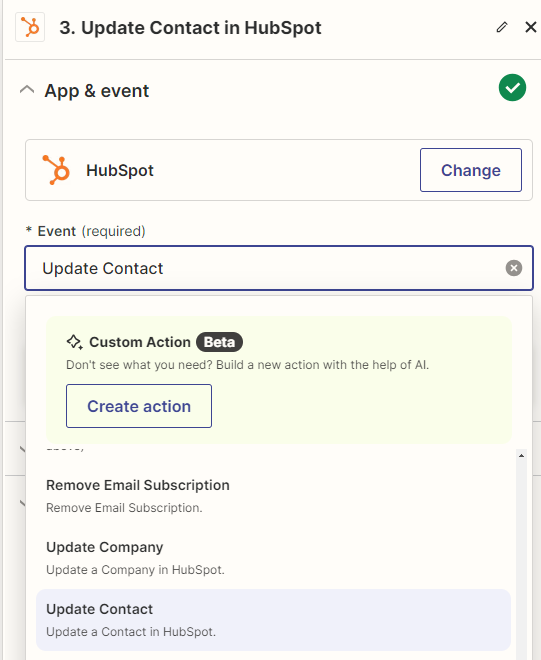Click the Custom Action sparkle icon

click(x=75, y=342)
